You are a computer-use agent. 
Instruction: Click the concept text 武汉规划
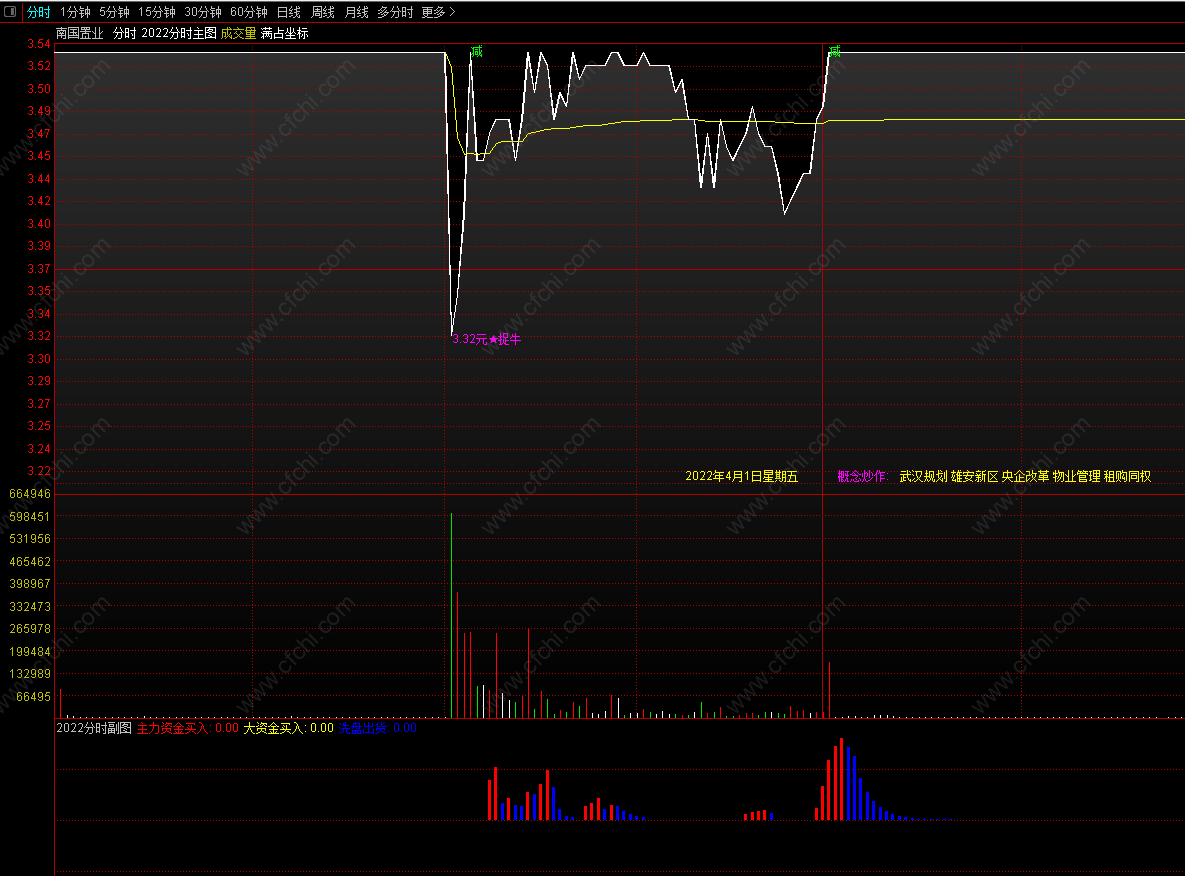click(x=923, y=476)
